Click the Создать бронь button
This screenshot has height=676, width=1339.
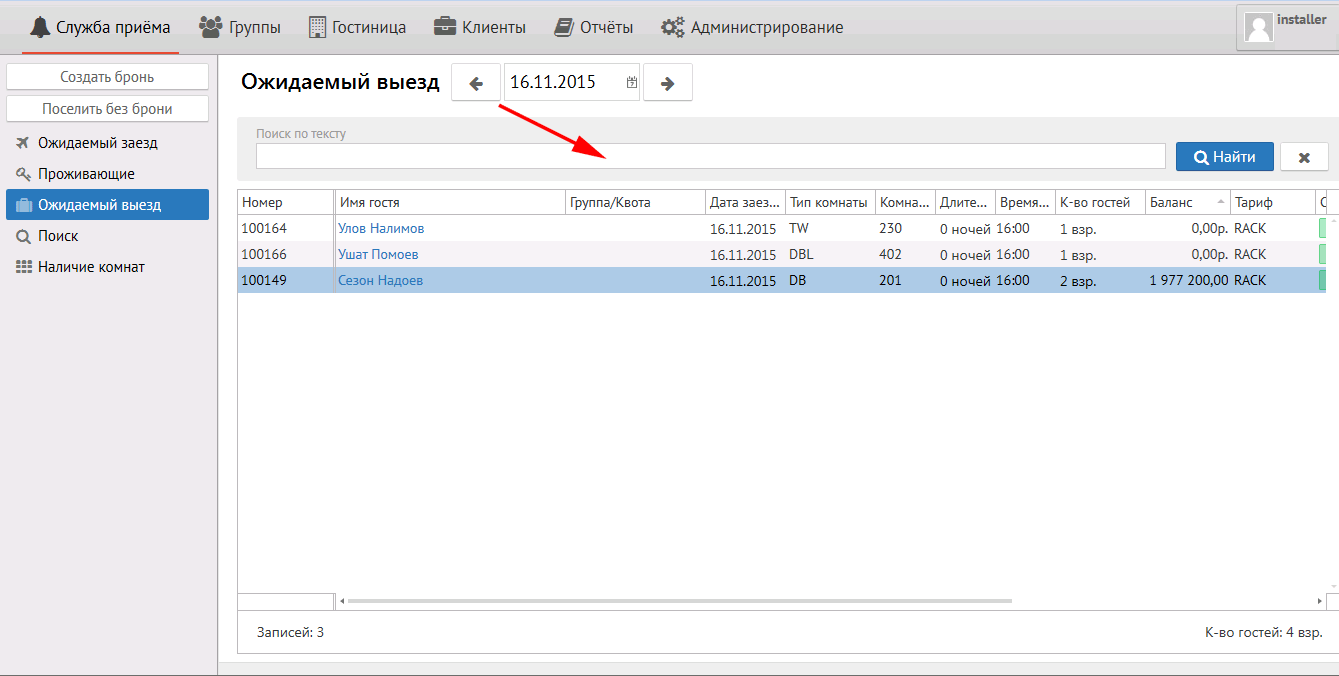(x=107, y=77)
